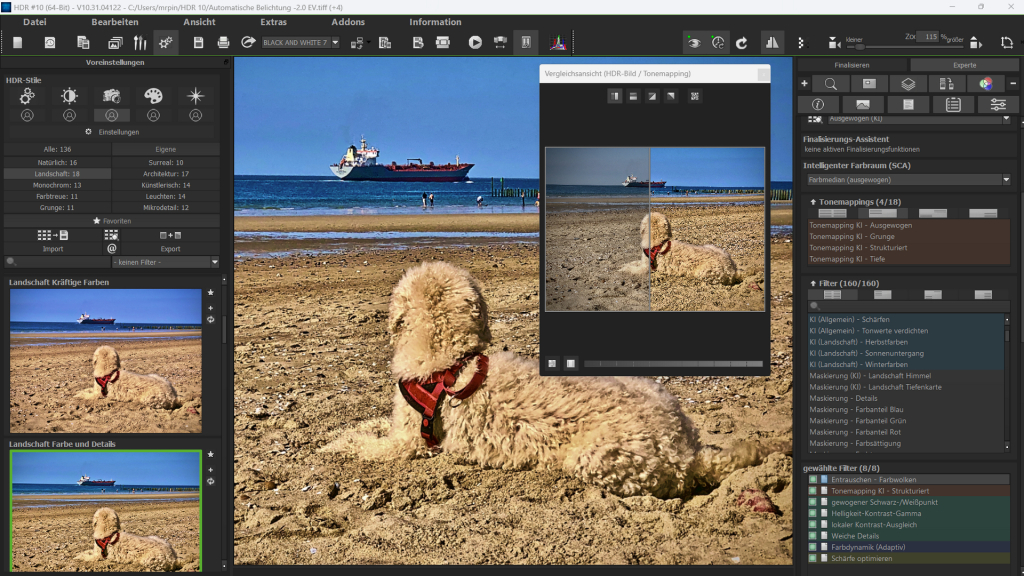Image resolution: width=1024 pixels, height=576 pixels.
Task: Select the vertical split icon in Vergleichsansicht
Action: point(615,95)
